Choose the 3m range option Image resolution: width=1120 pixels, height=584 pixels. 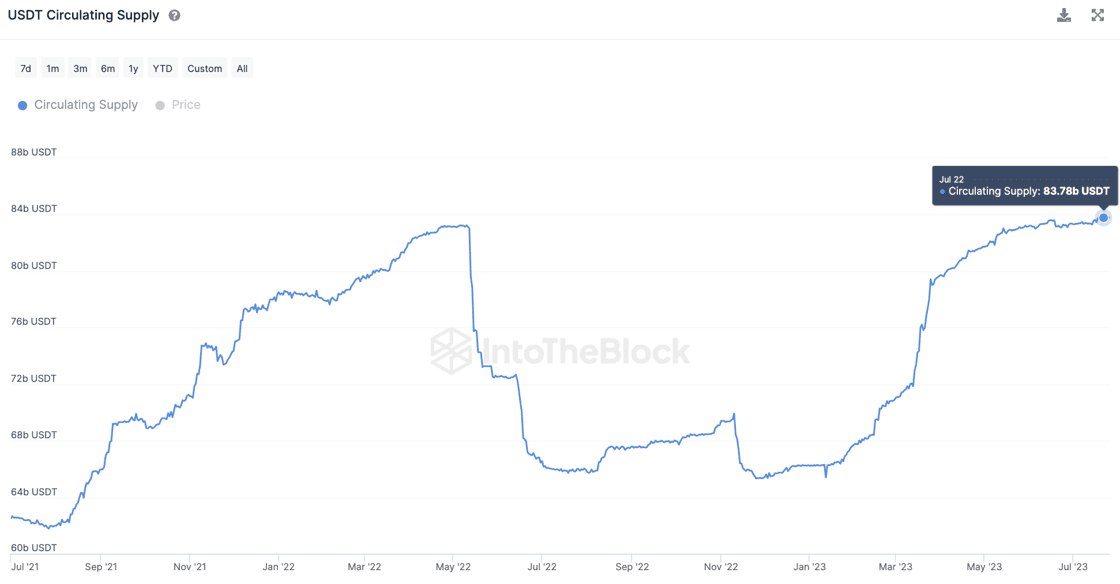80,69
